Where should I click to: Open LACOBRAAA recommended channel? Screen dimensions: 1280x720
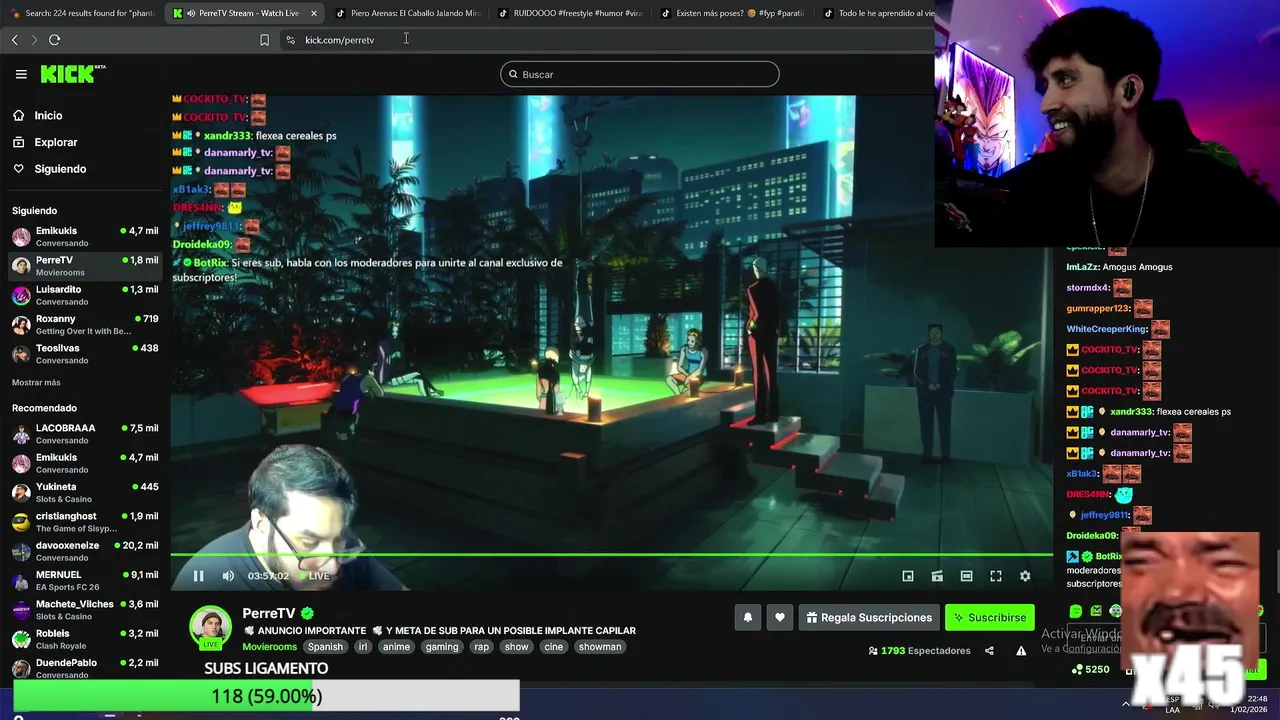85,434
